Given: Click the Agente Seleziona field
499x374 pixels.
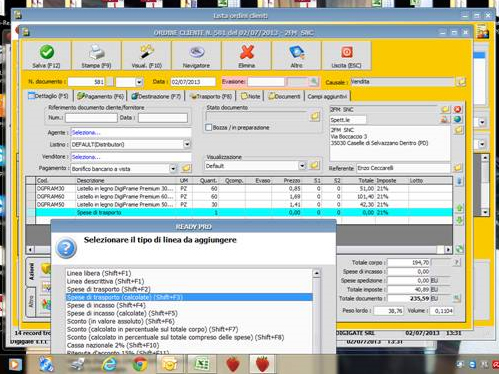Looking at the screenshot, I should 131,132.
